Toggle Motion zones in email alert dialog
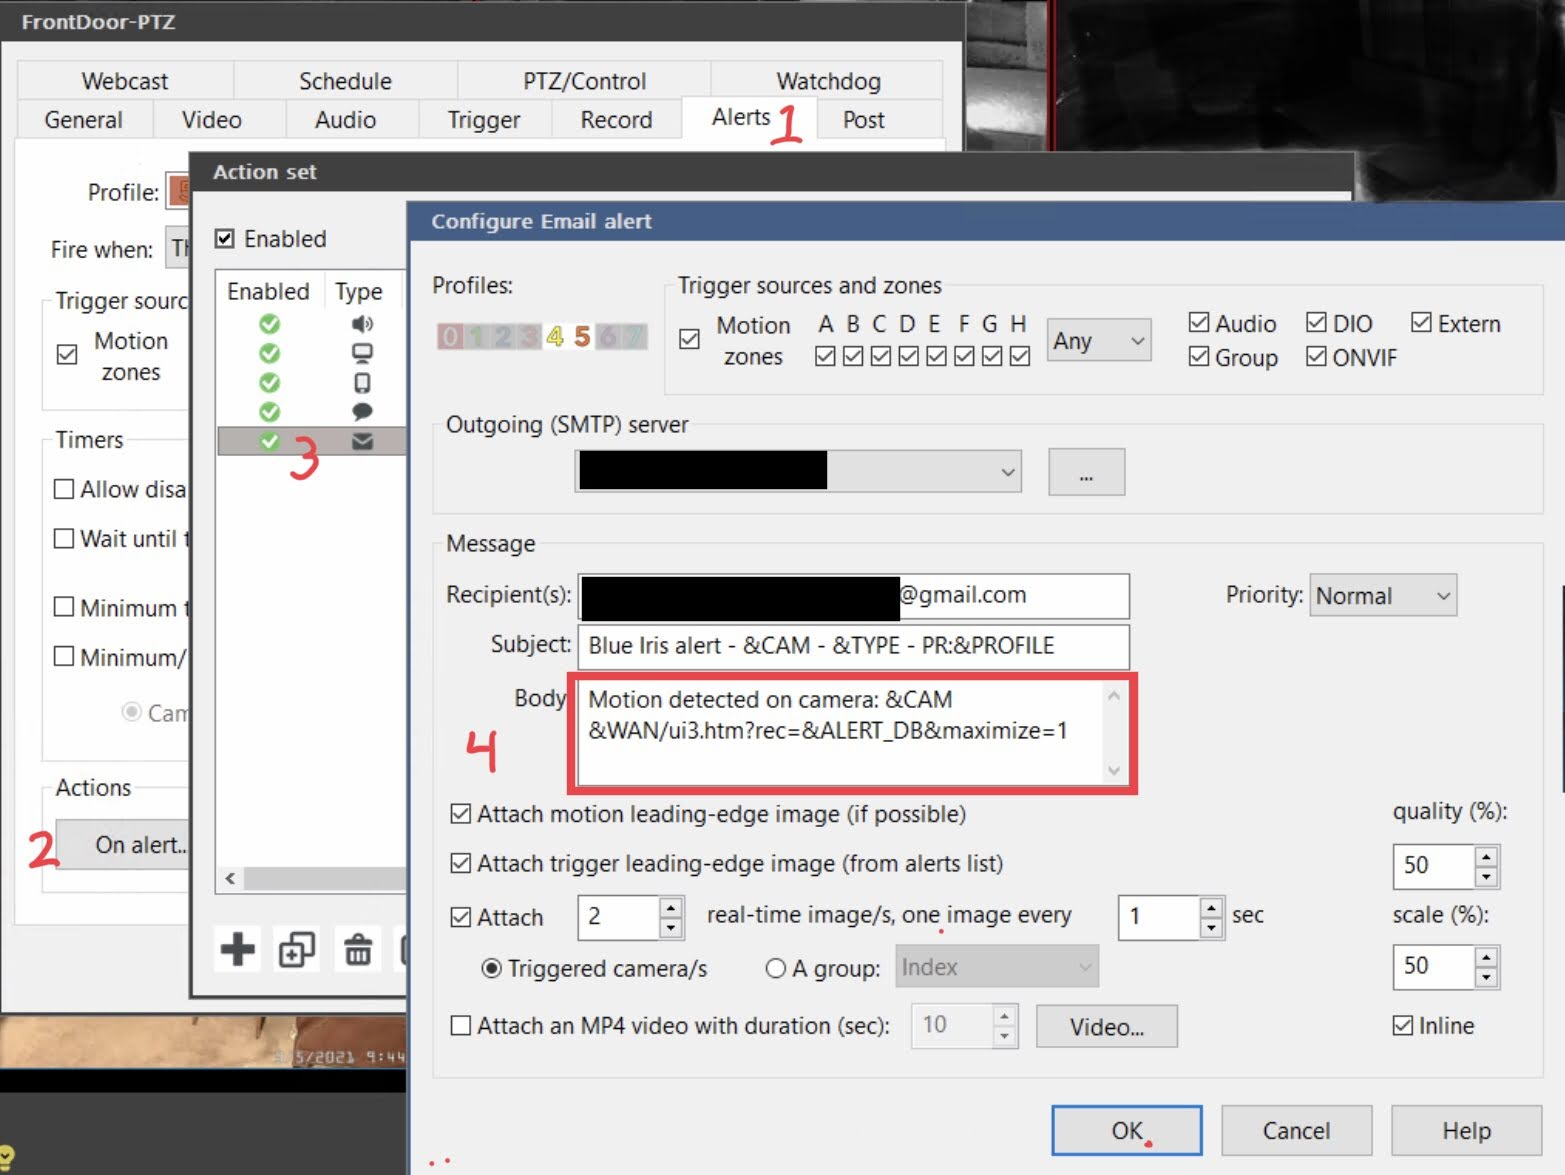The height and width of the screenshot is (1175, 1565). 689,339
